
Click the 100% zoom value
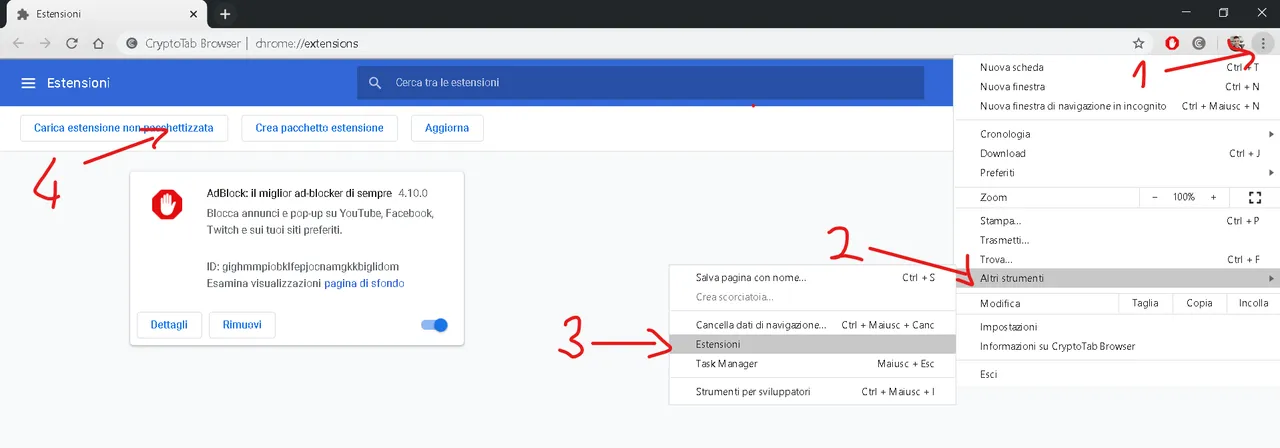(x=1184, y=197)
